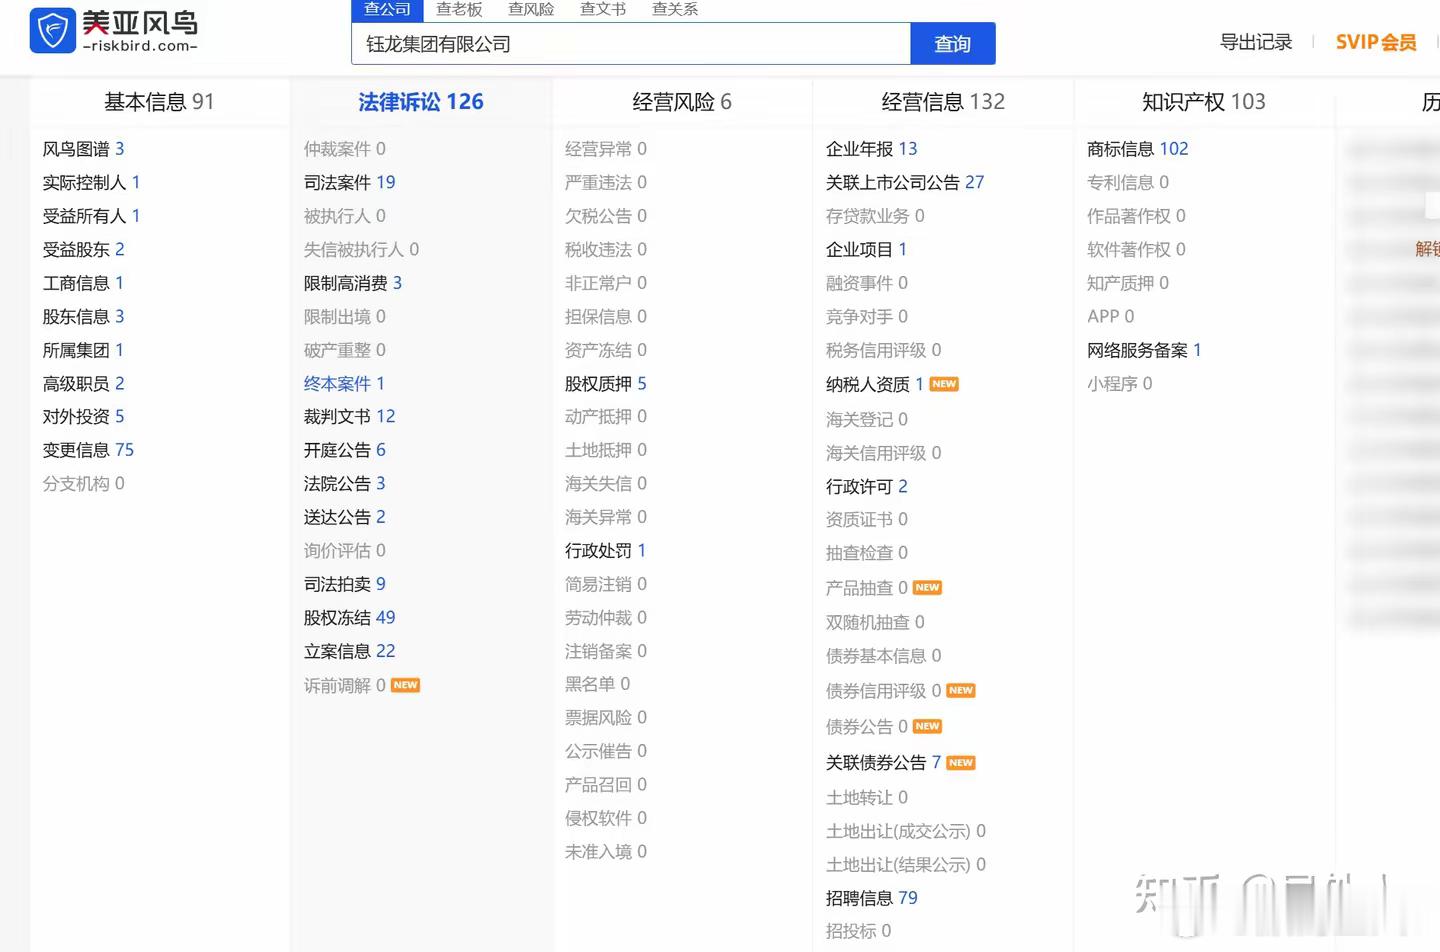The height and width of the screenshot is (952, 1440).
Task: Click the 经营异常 0 entry
Action: 606,149
